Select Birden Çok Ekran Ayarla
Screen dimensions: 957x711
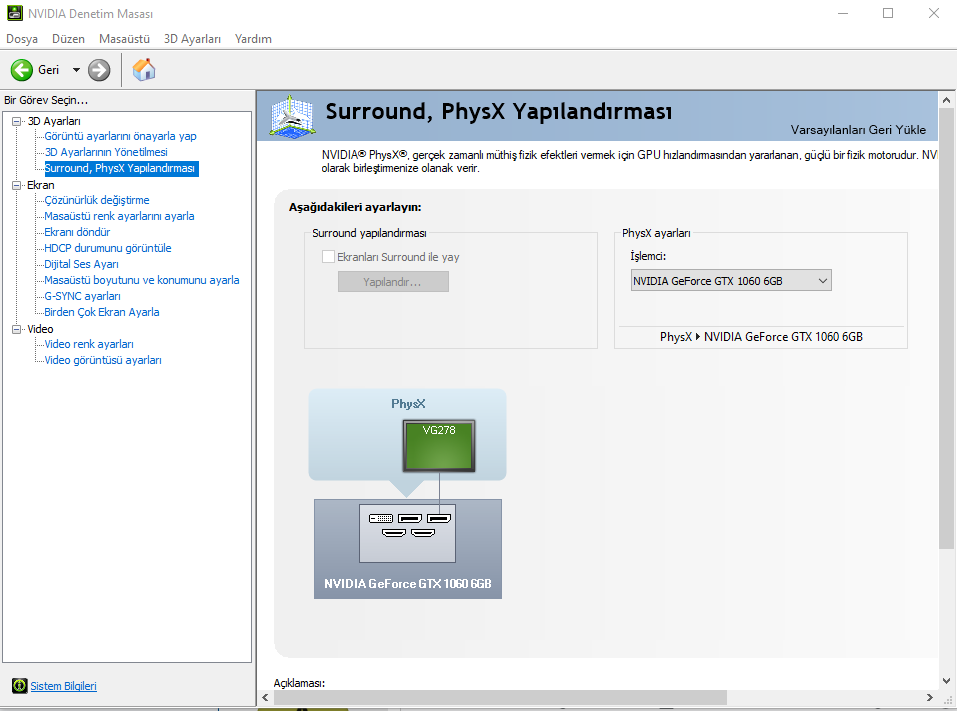(102, 312)
